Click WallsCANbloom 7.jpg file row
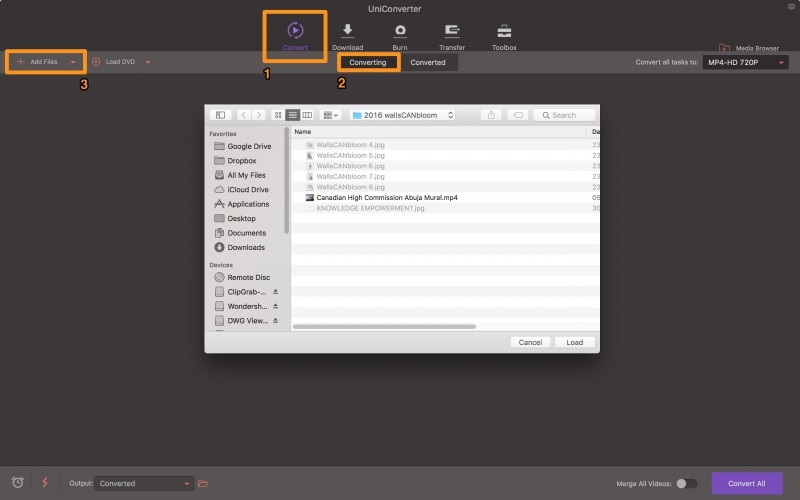800x500 pixels. click(x=445, y=177)
